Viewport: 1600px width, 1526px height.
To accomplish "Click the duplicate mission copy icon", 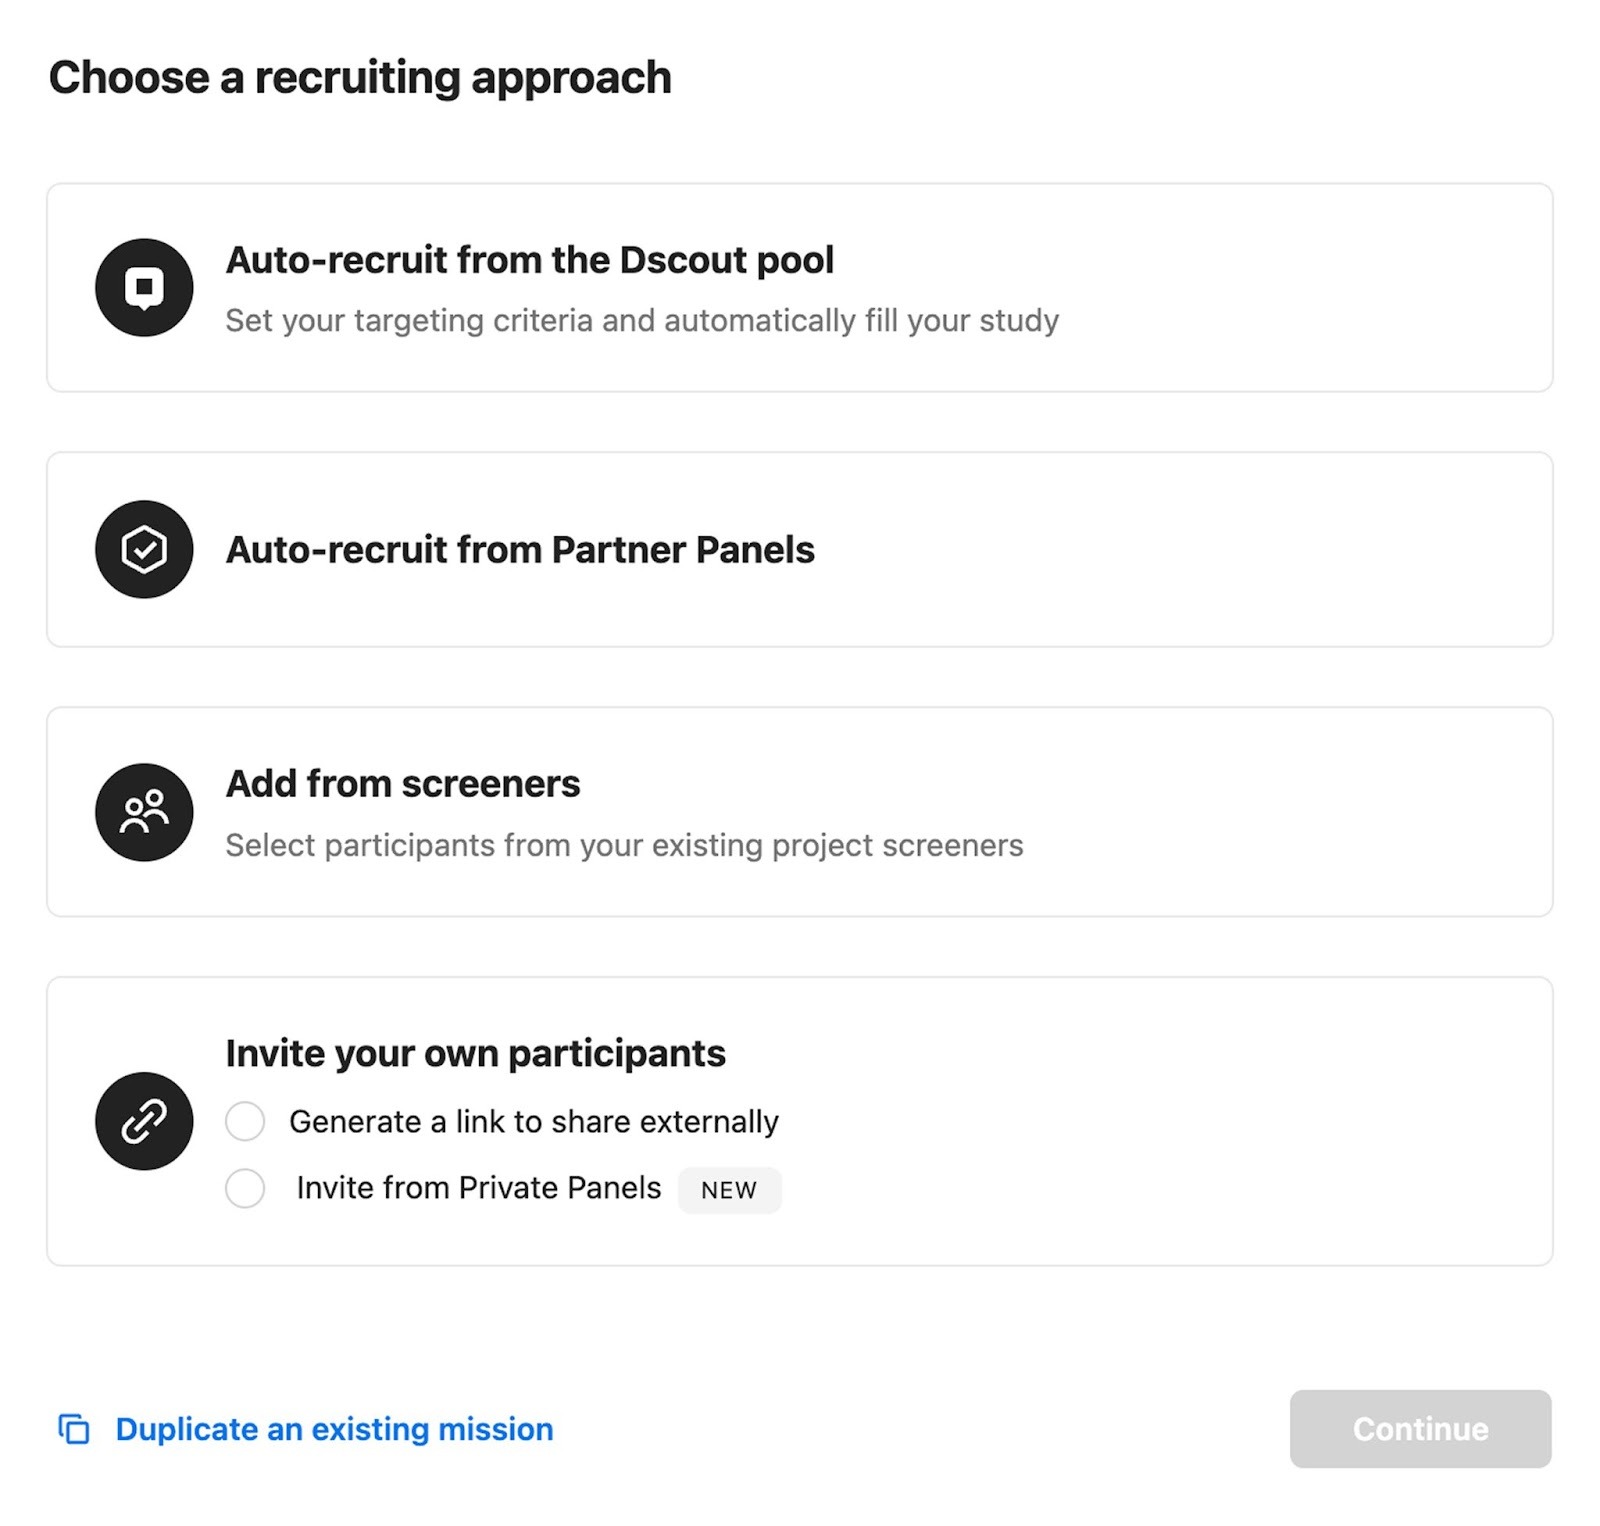I will (74, 1429).
